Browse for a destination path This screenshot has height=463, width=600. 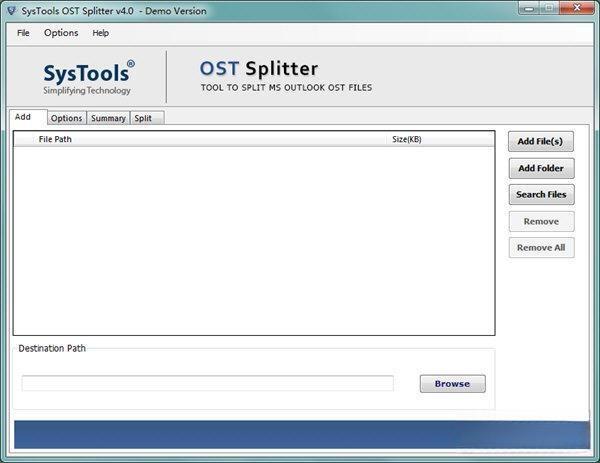click(x=452, y=384)
